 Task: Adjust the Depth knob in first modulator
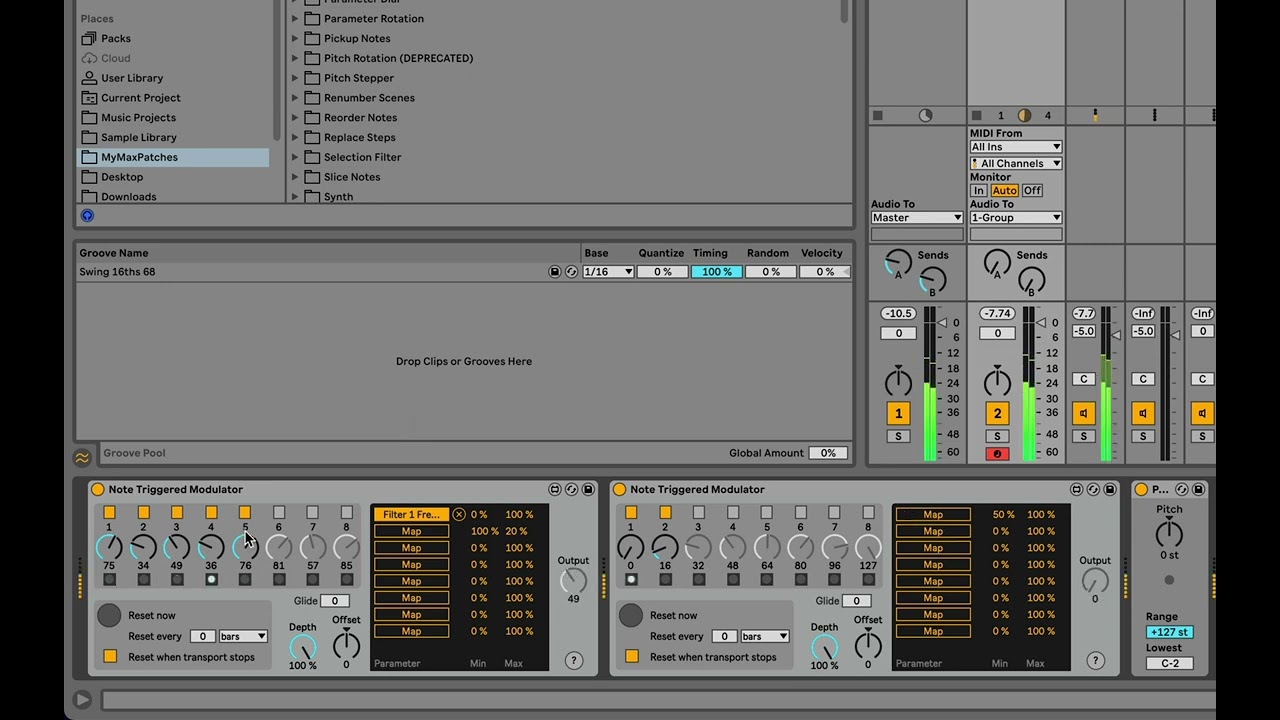302,647
